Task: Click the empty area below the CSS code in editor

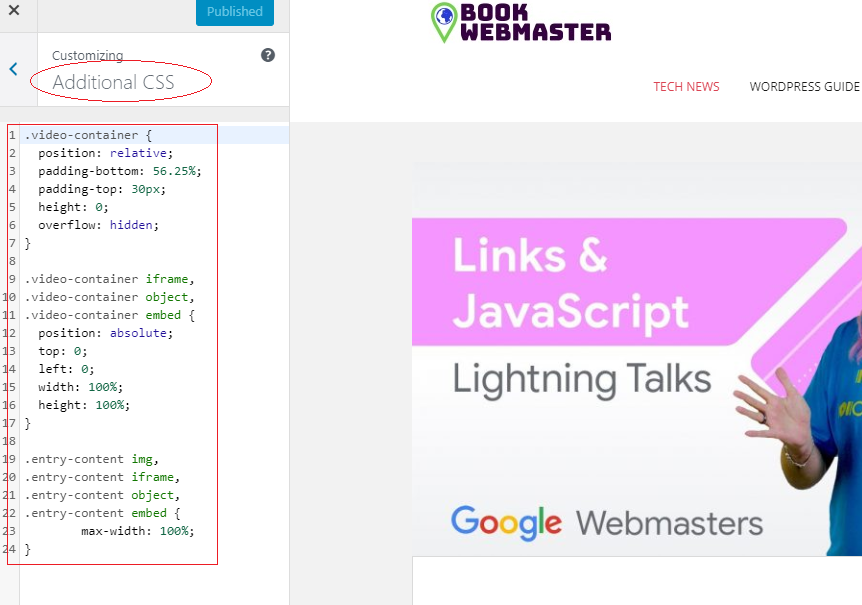Action: (x=154, y=584)
